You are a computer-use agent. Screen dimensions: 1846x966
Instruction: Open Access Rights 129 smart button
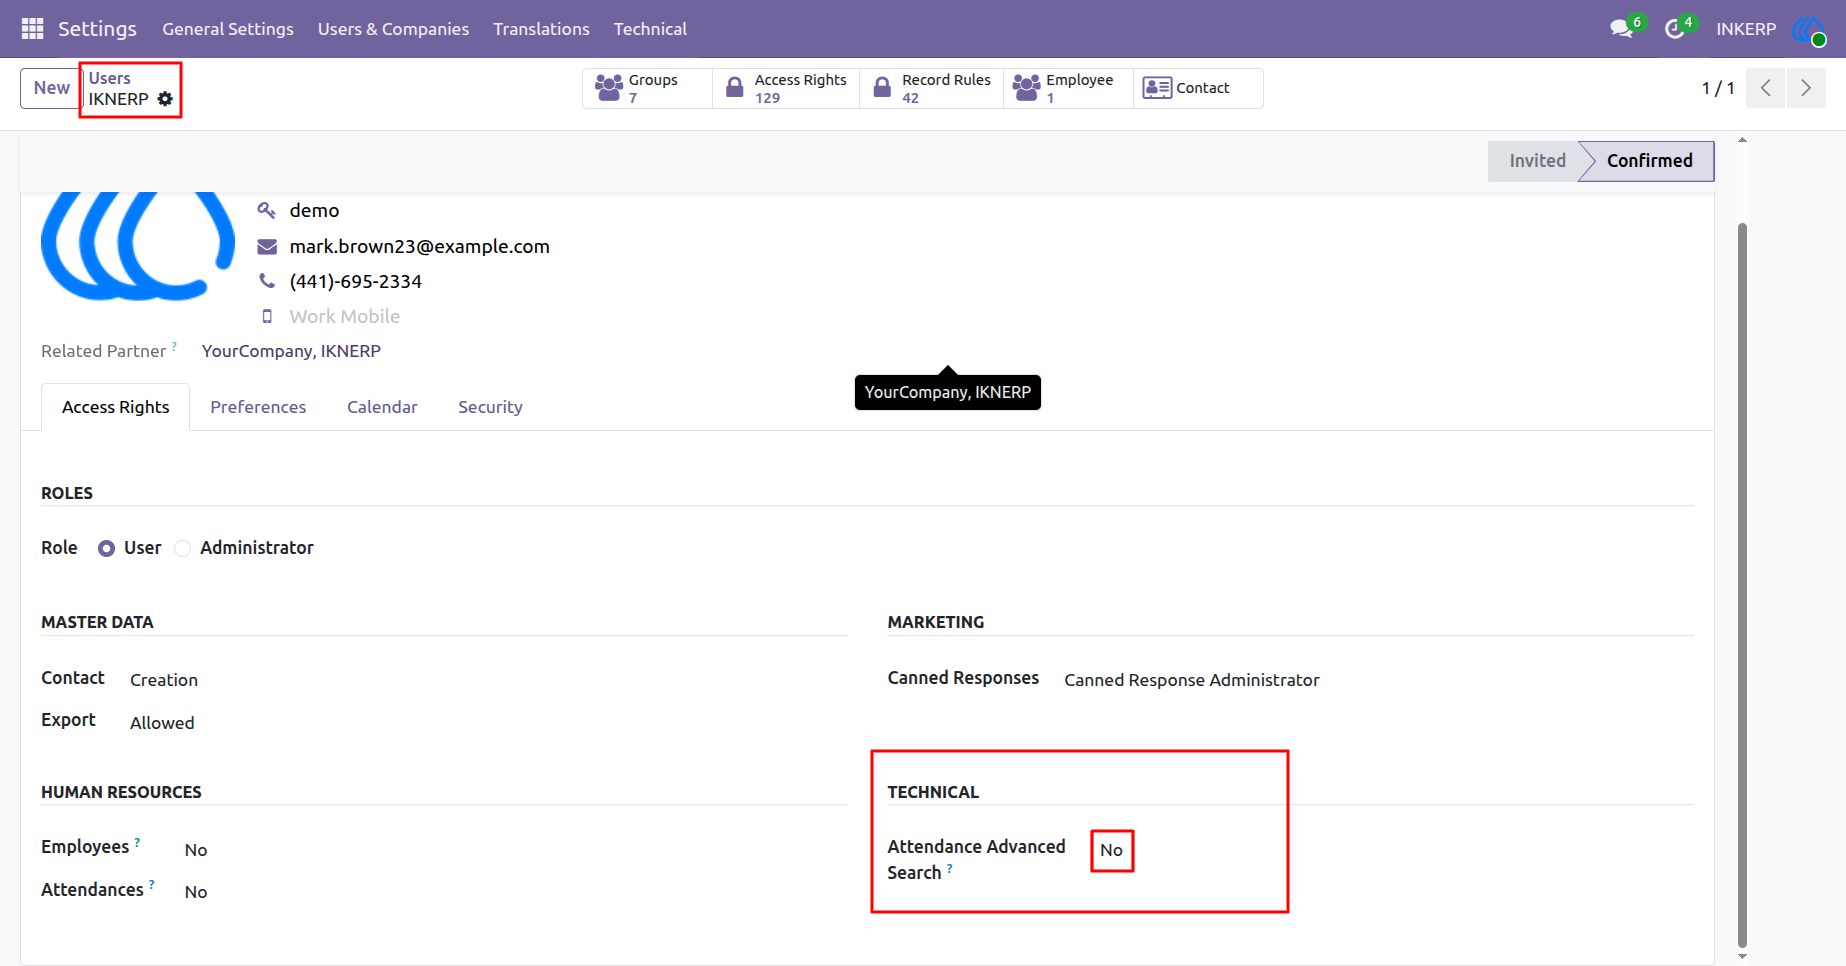786,88
